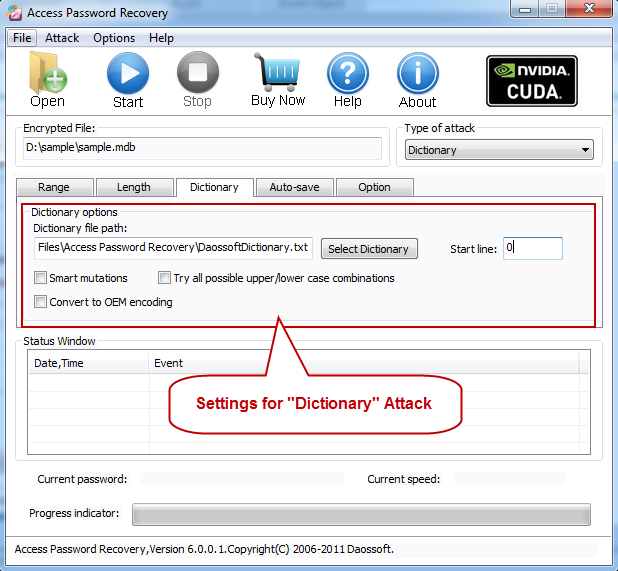Check Convert to OEM encoding
The image size is (618, 571).
point(40,302)
